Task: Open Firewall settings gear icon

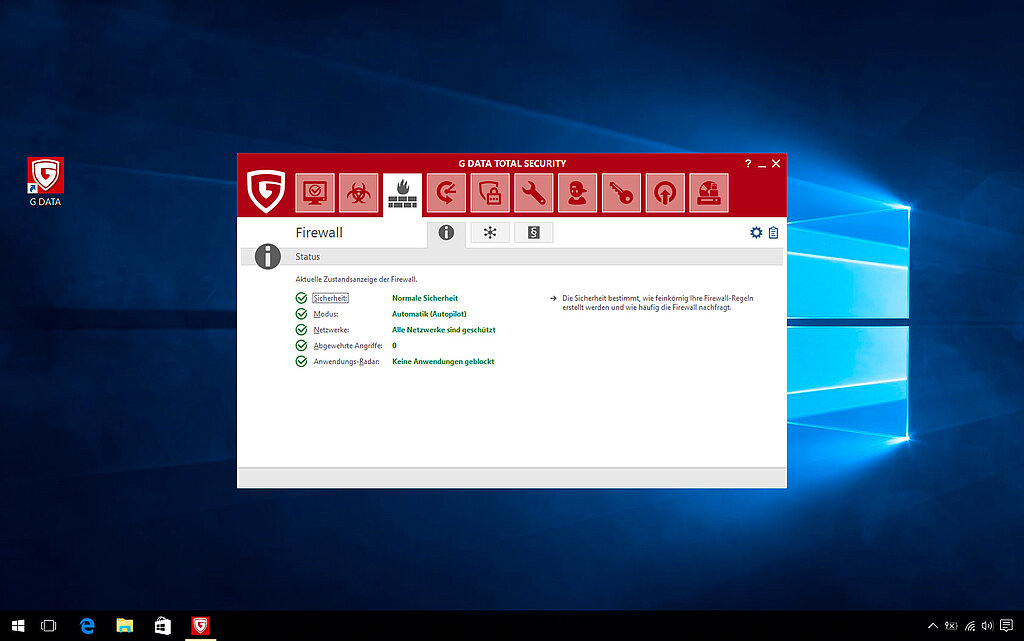Action: (x=756, y=233)
